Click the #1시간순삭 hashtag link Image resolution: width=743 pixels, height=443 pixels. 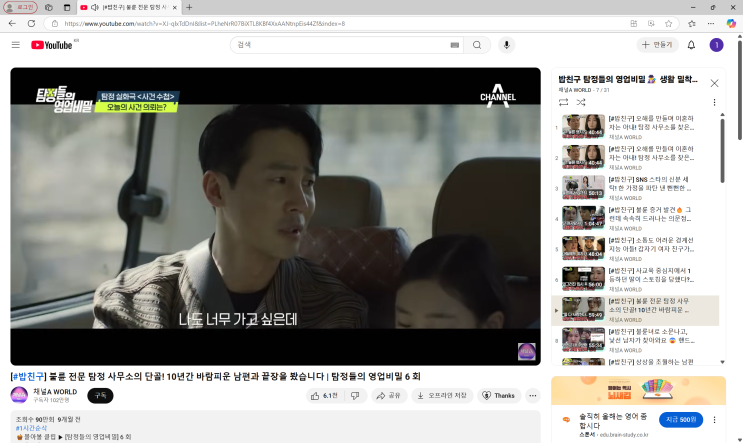(x=31, y=428)
